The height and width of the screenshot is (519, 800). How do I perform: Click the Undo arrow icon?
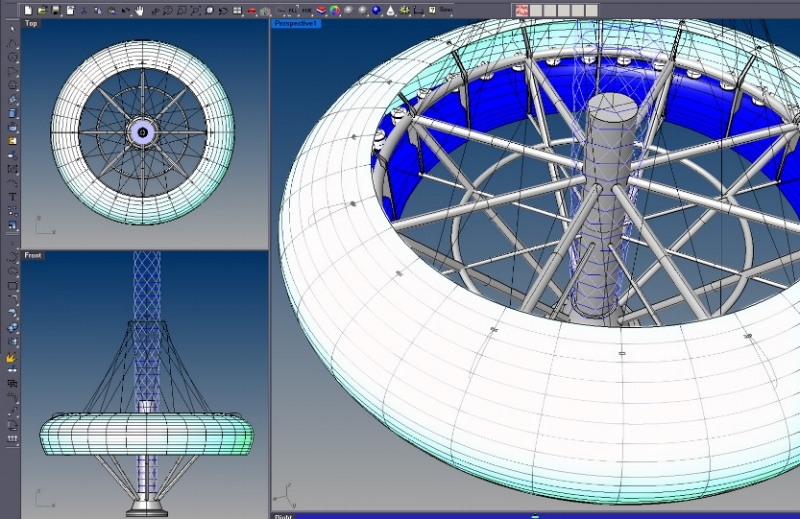coord(126,10)
